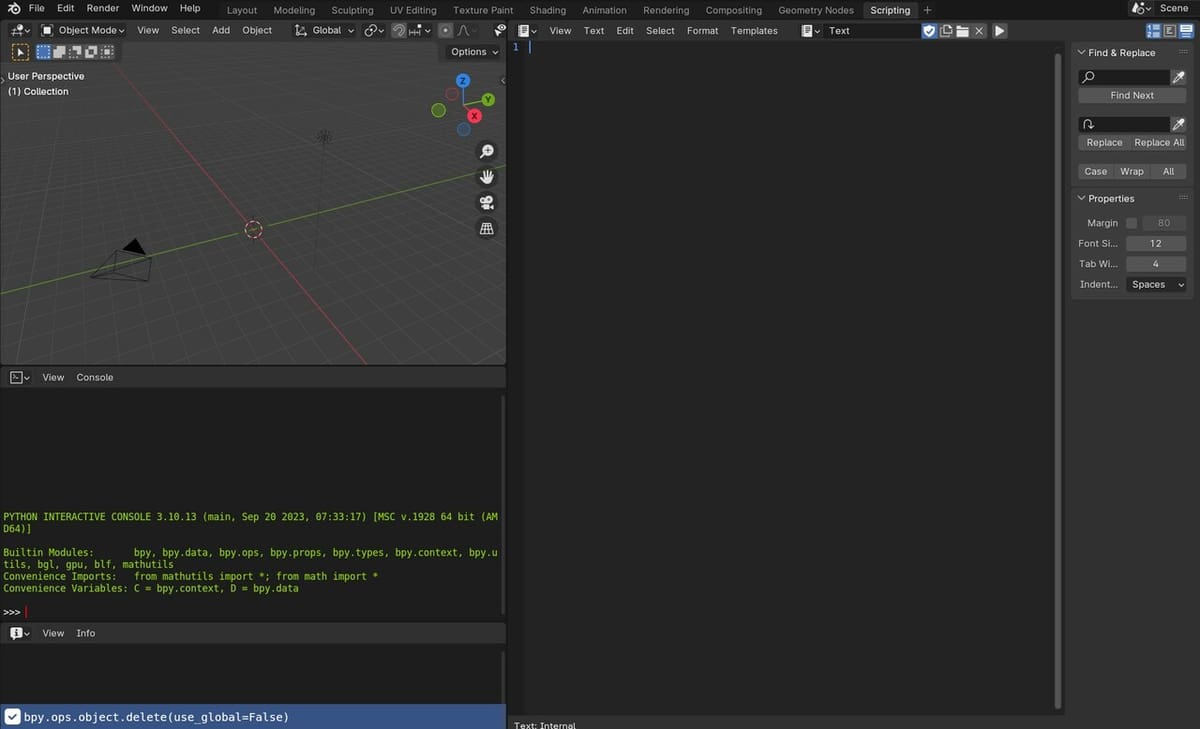This screenshot has height=729, width=1200.
Task: Switch perspective/orthographic with the grid icon
Action: 487,229
